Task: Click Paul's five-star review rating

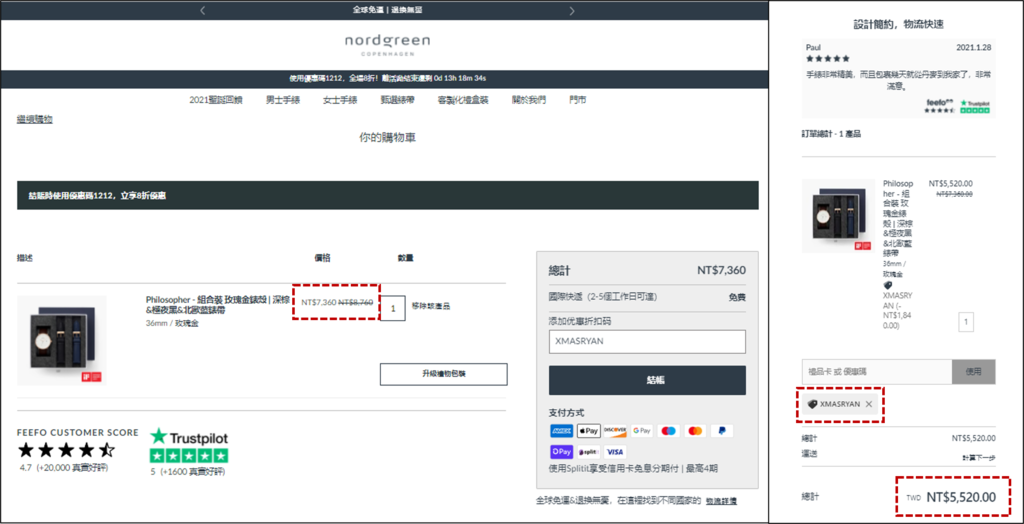Action: (827, 58)
